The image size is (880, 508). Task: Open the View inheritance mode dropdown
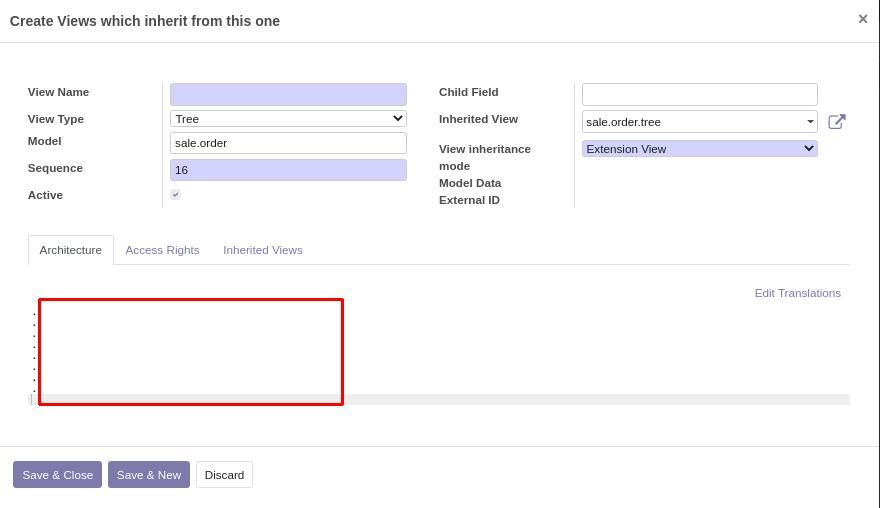[x=699, y=149]
